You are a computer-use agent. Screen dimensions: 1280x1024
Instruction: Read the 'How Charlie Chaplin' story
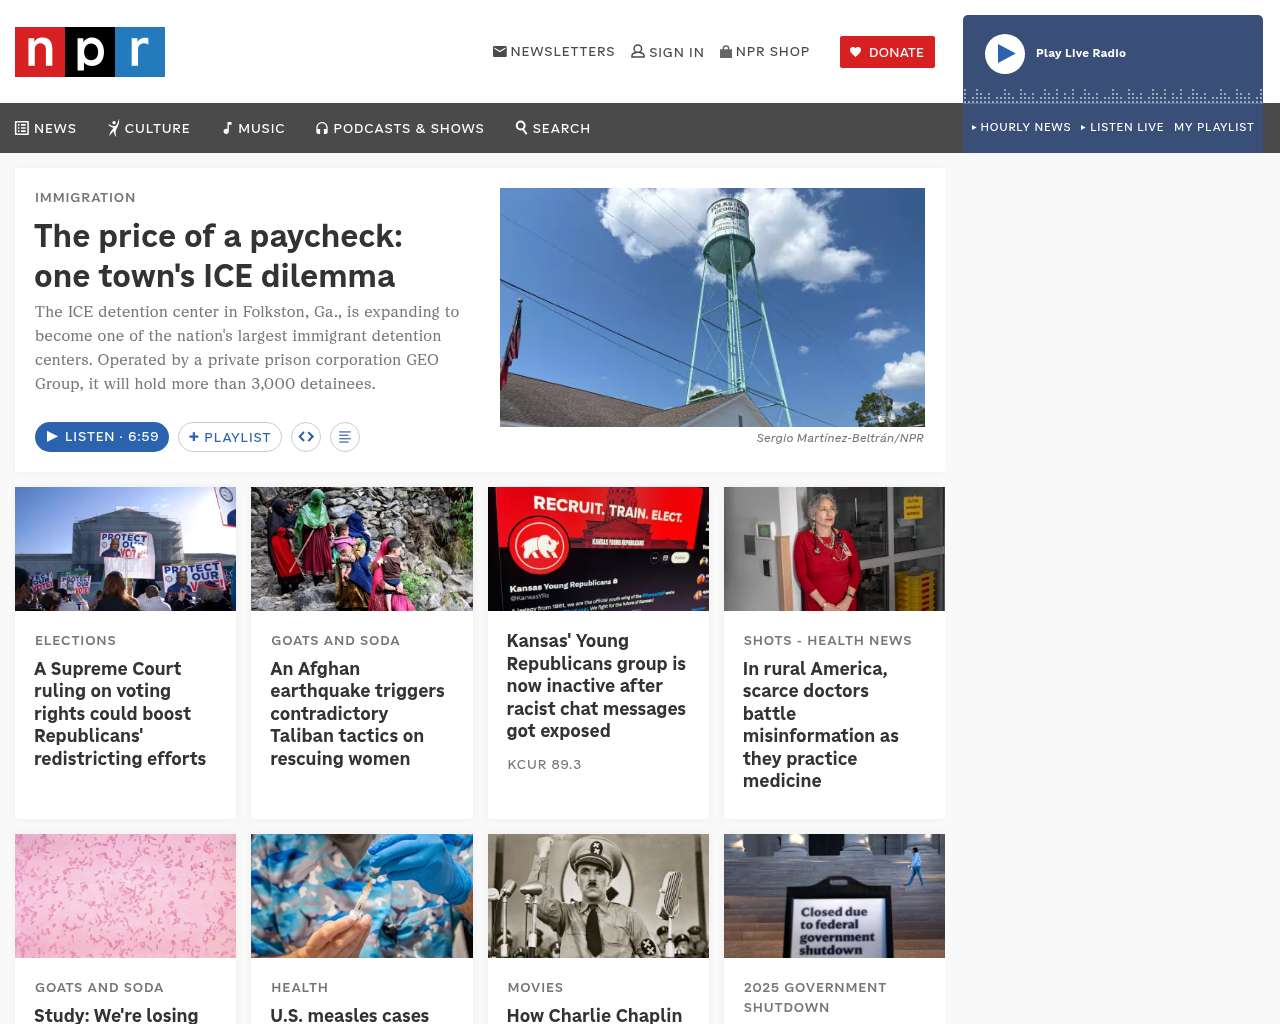594,1015
